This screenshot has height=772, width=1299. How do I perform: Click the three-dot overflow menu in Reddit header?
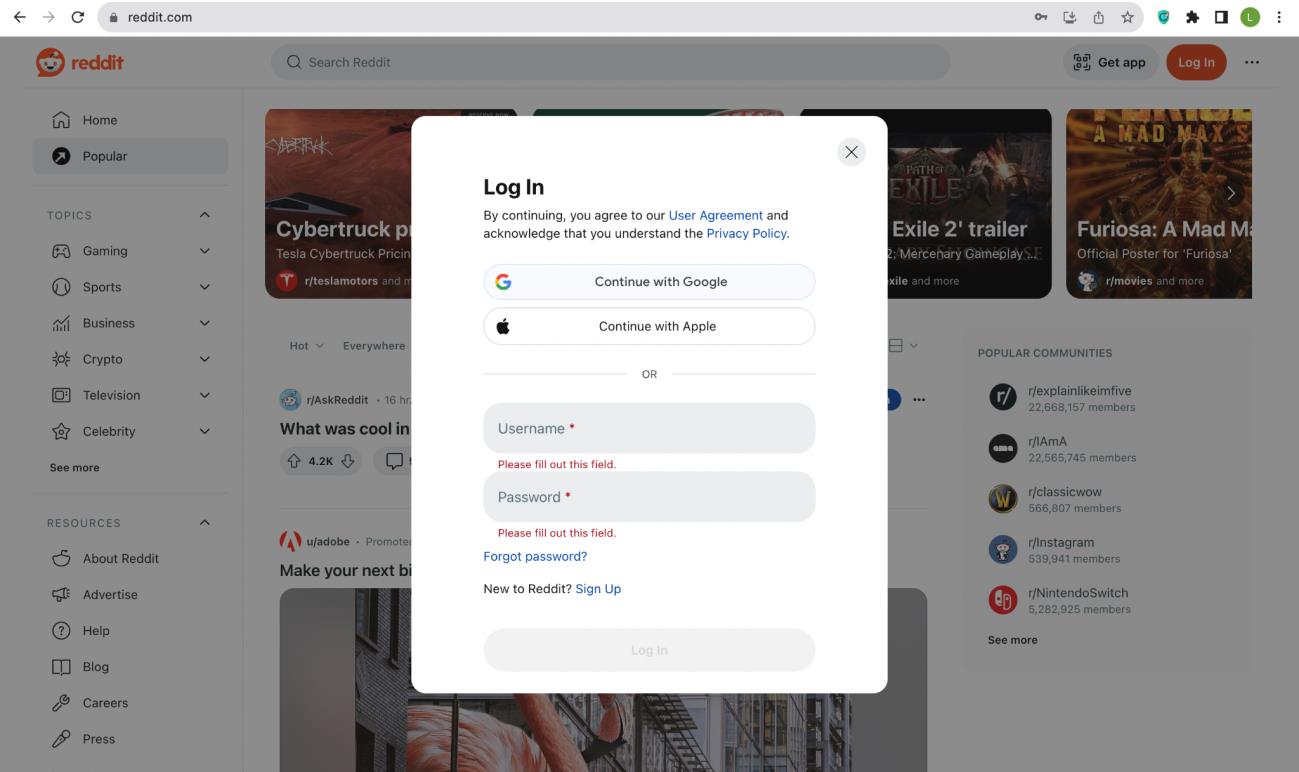tap(1251, 62)
